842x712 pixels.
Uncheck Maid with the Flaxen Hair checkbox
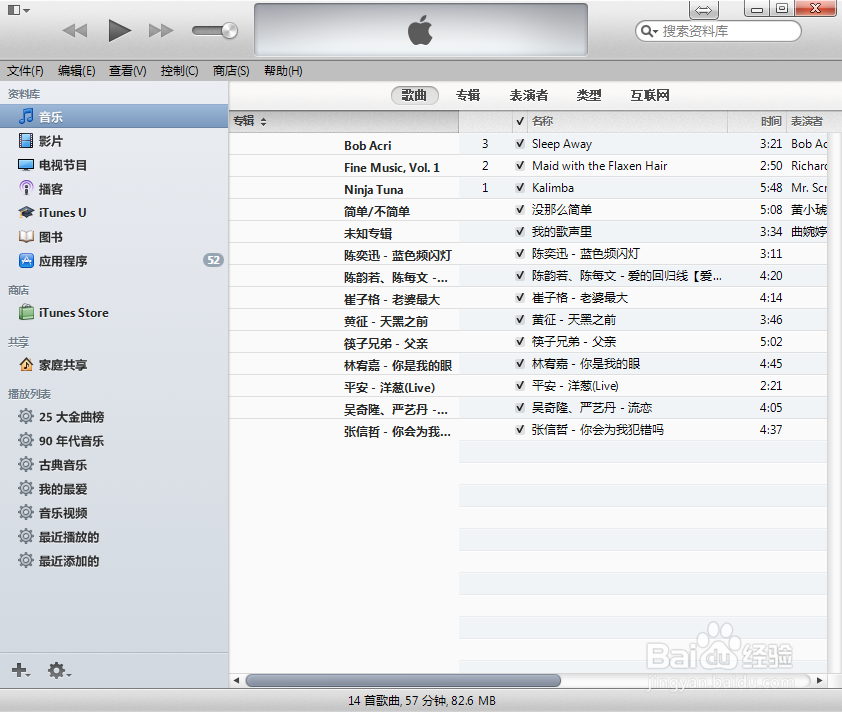[x=520, y=165]
